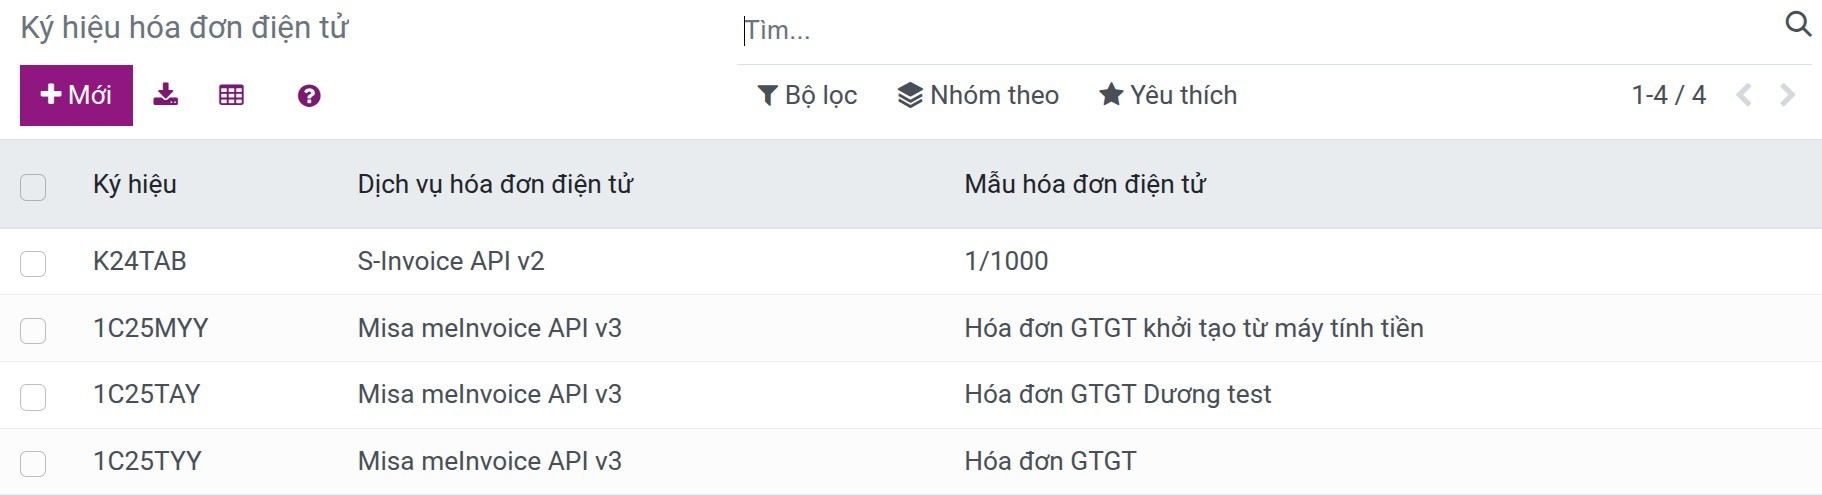The image size is (1822, 495).
Task: Check the 1C25MYY row checkbox
Action: pos(33,330)
